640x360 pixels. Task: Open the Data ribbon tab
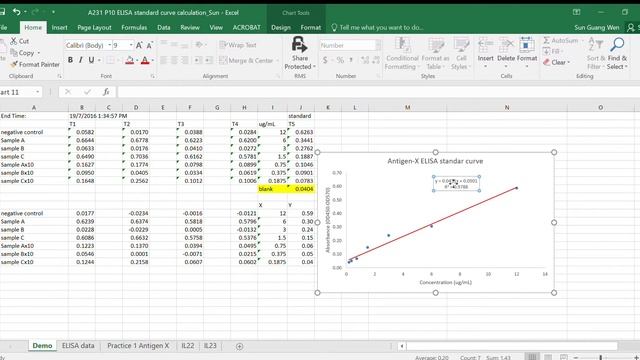(x=163, y=27)
